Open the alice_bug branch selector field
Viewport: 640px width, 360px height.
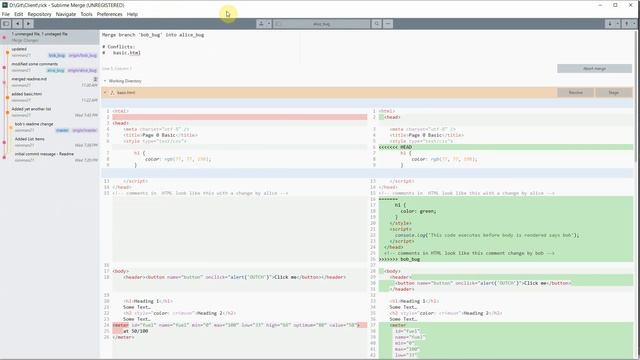click(322, 24)
